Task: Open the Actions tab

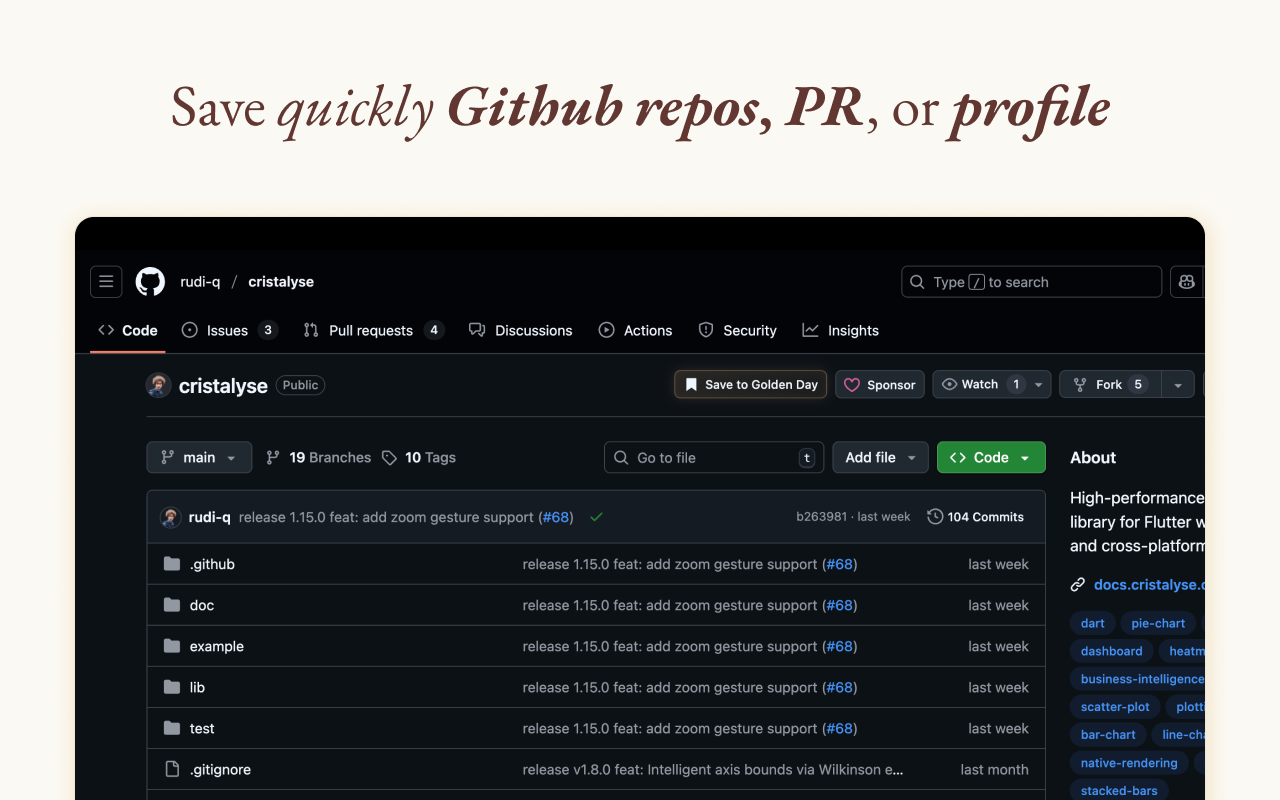Action: pos(635,330)
